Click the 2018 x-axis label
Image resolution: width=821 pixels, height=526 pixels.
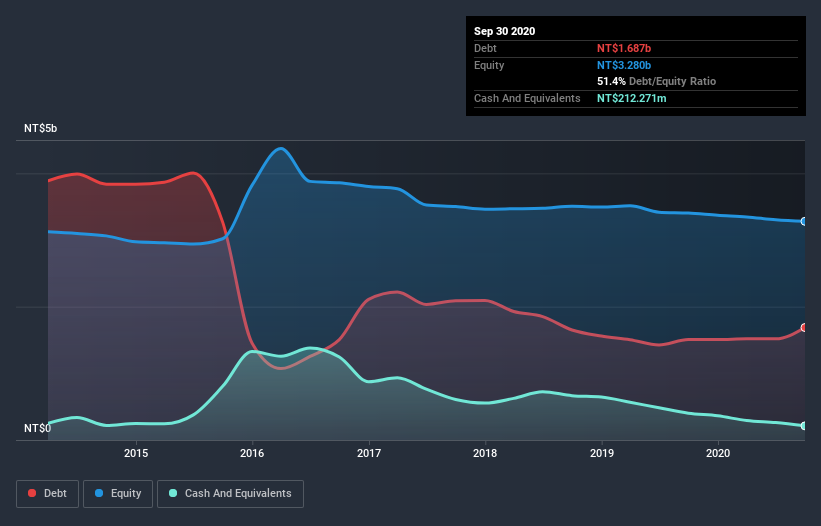pyautogui.click(x=485, y=453)
